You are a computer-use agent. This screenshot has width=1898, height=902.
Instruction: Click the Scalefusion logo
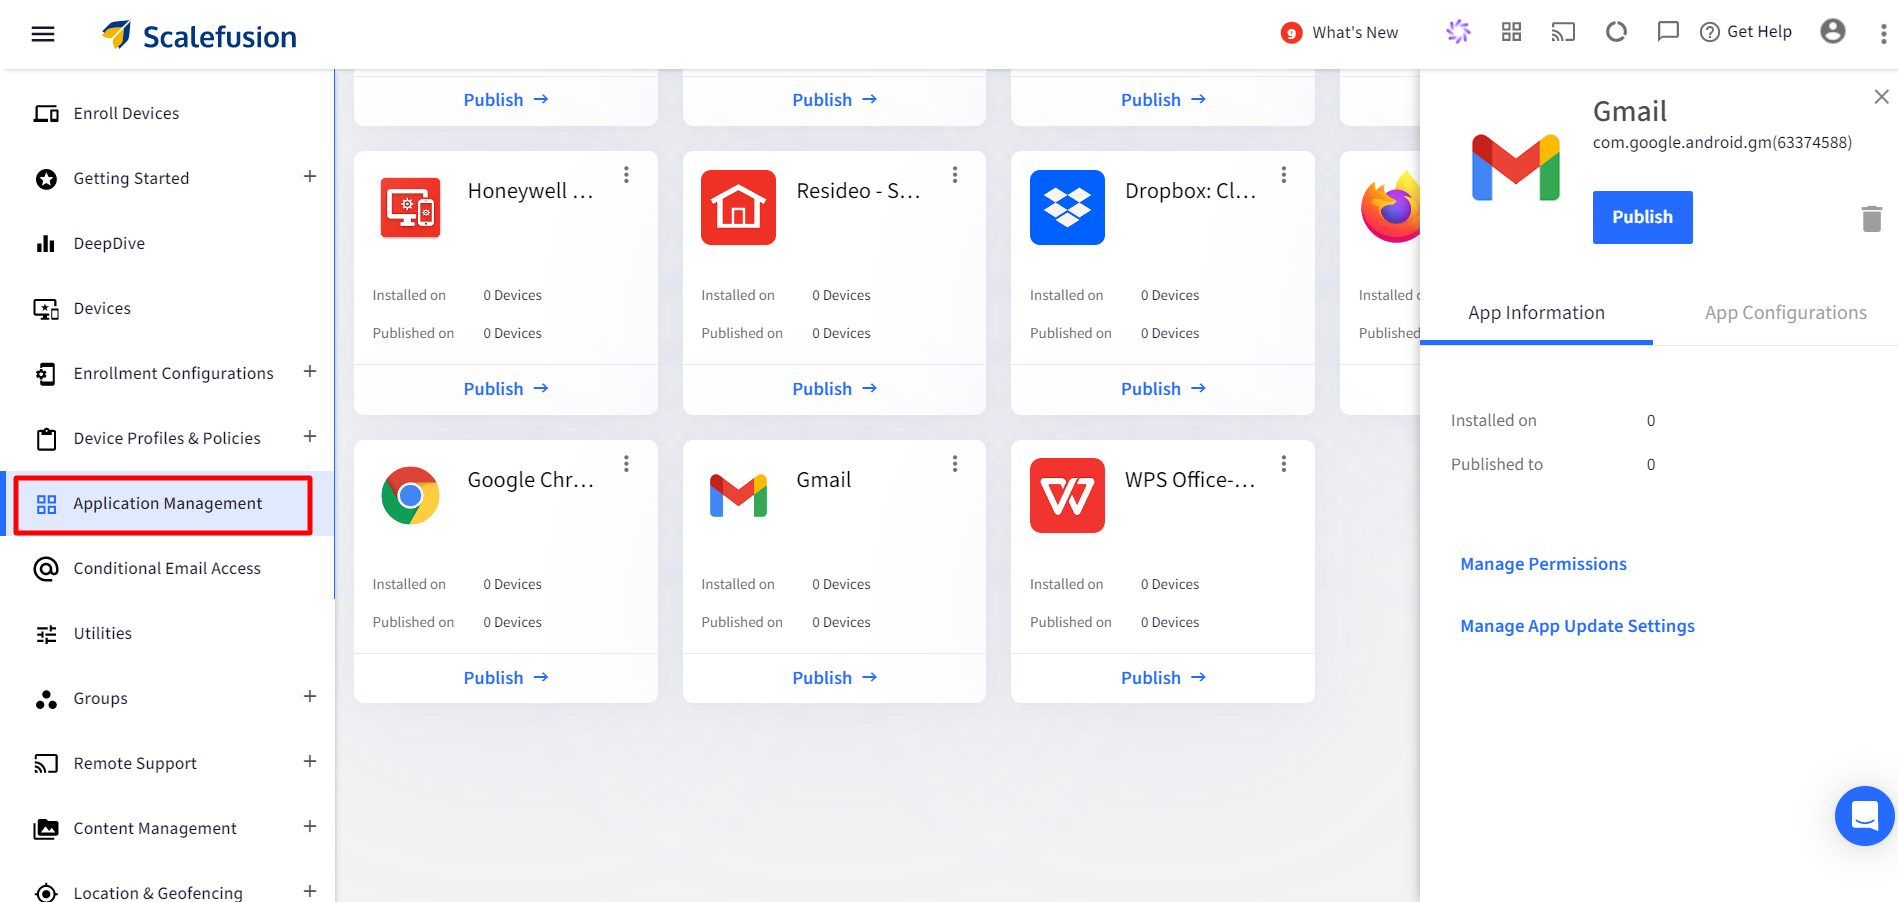[199, 35]
